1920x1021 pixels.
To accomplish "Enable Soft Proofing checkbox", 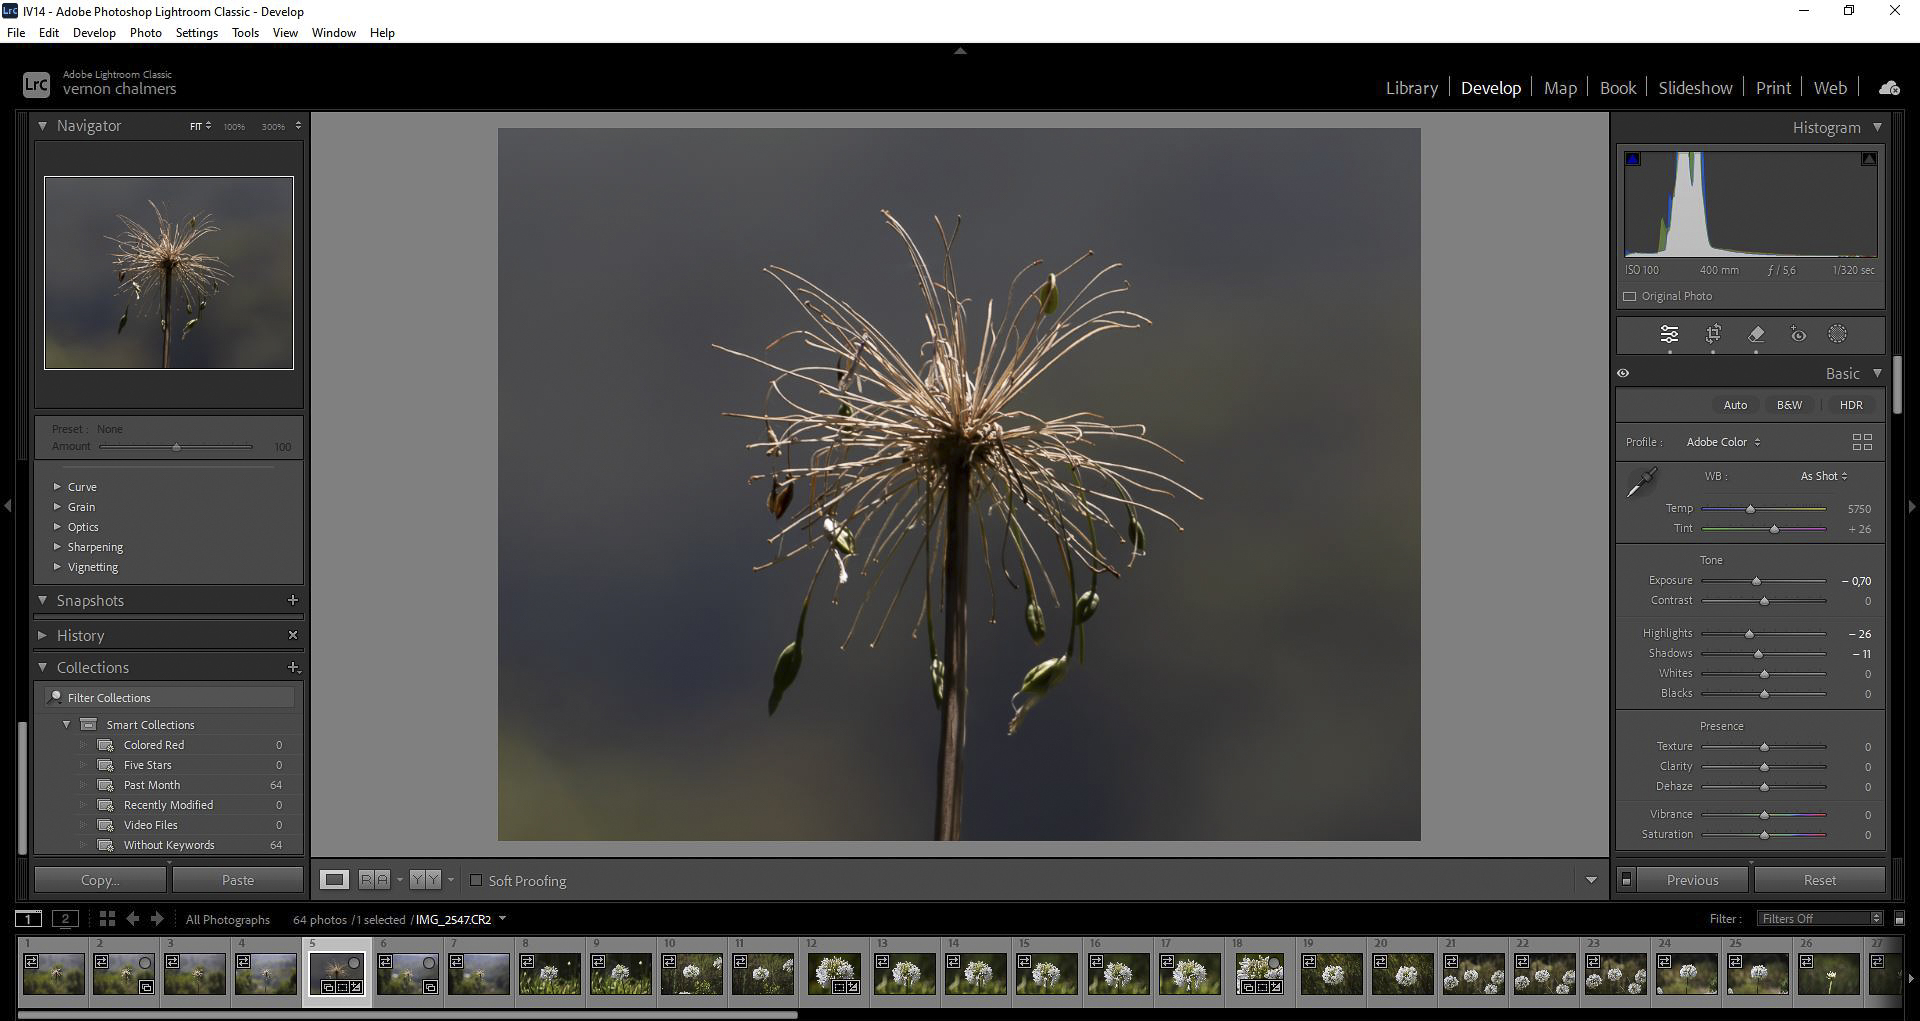I will tap(476, 881).
